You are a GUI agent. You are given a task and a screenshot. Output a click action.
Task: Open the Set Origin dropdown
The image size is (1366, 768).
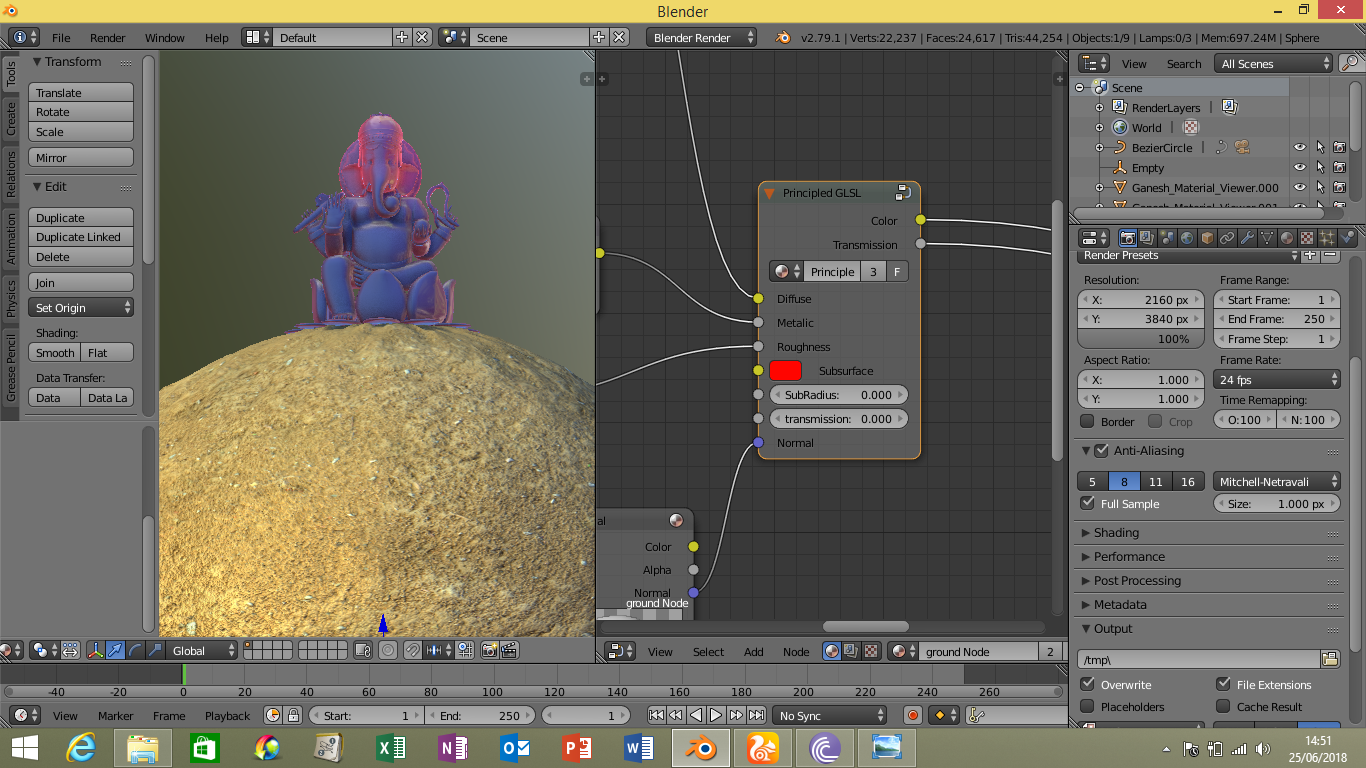pos(81,307)
